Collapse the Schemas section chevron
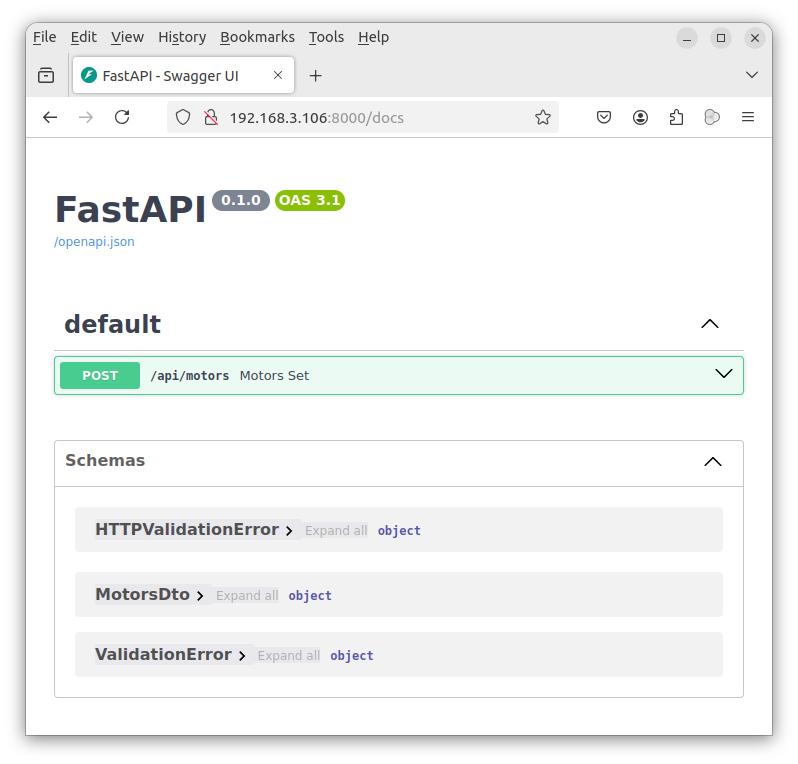Image resolution: width=798 pixels, height=764 pixels. [713, 462]
